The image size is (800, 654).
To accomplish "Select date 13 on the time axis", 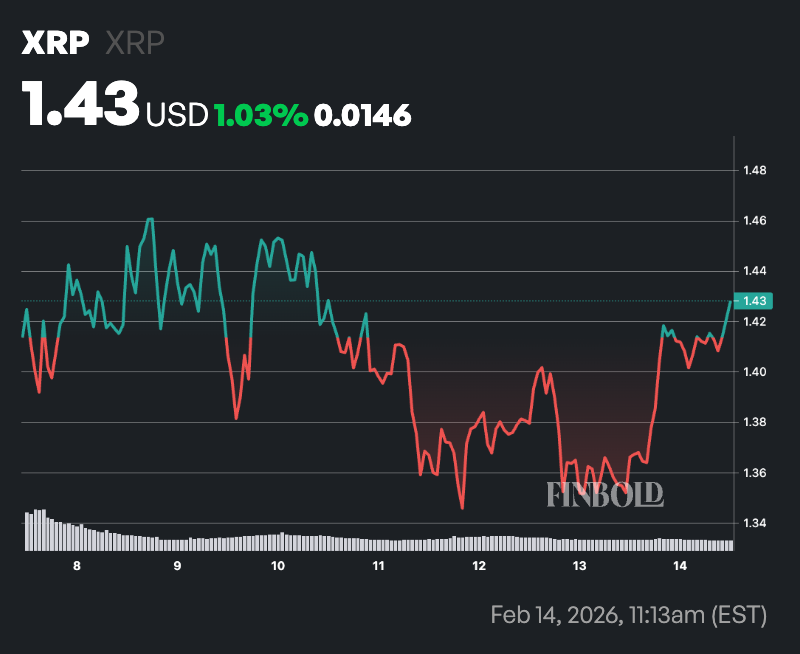I will tap(579, 567).
